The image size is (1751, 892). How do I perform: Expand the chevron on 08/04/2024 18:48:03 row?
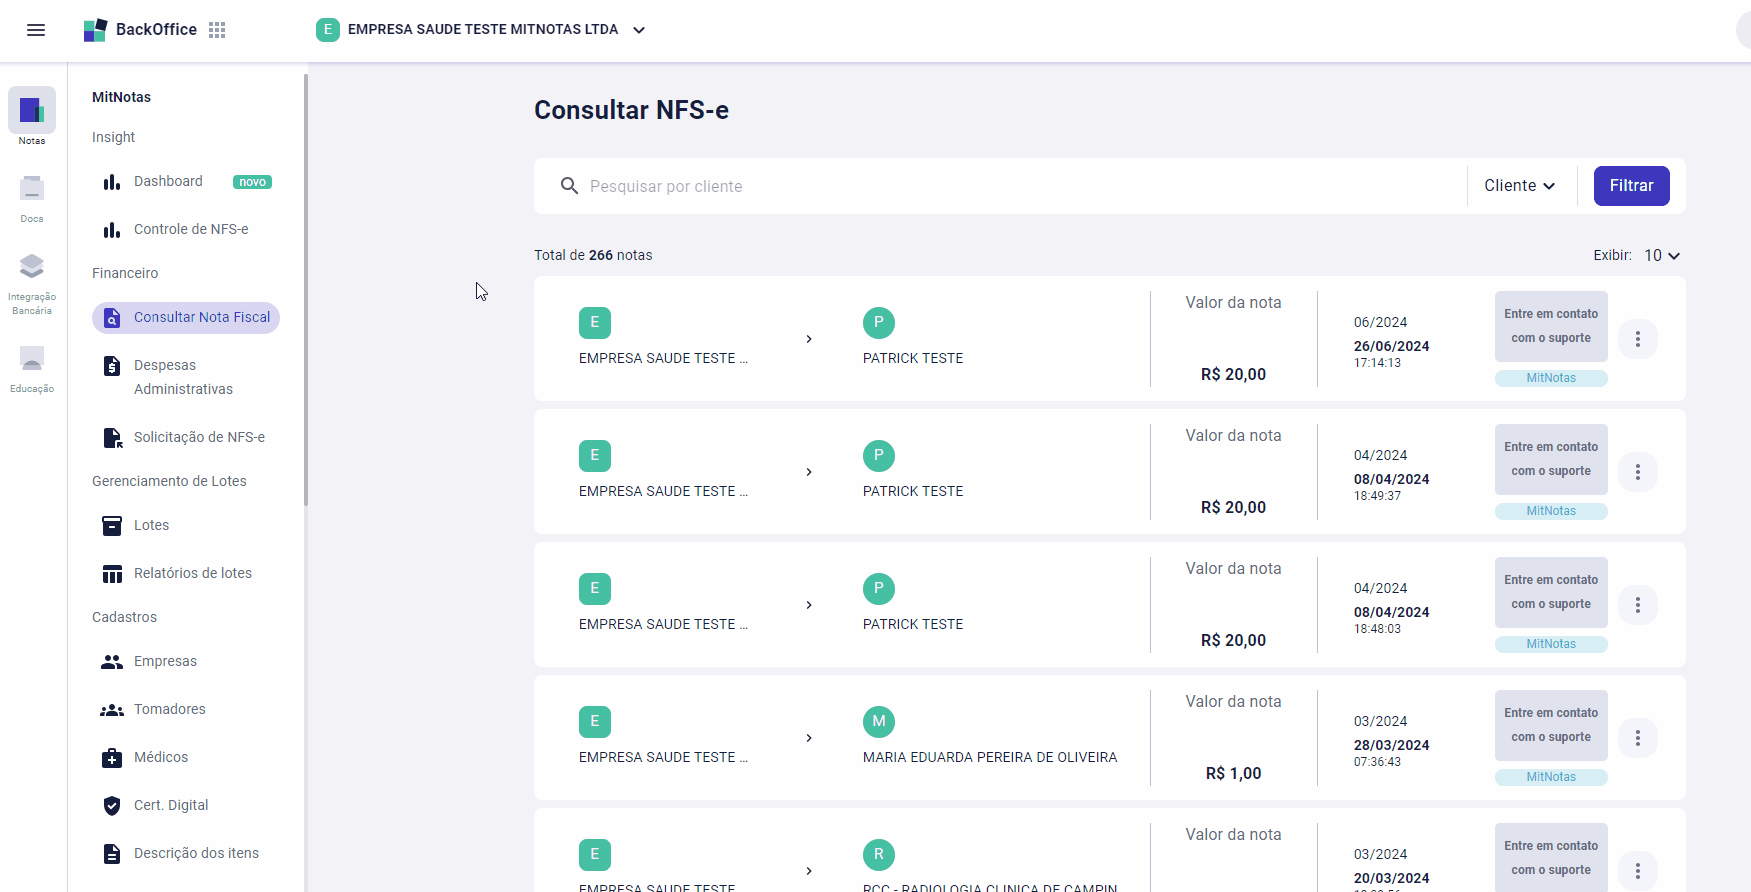point(809,605)
